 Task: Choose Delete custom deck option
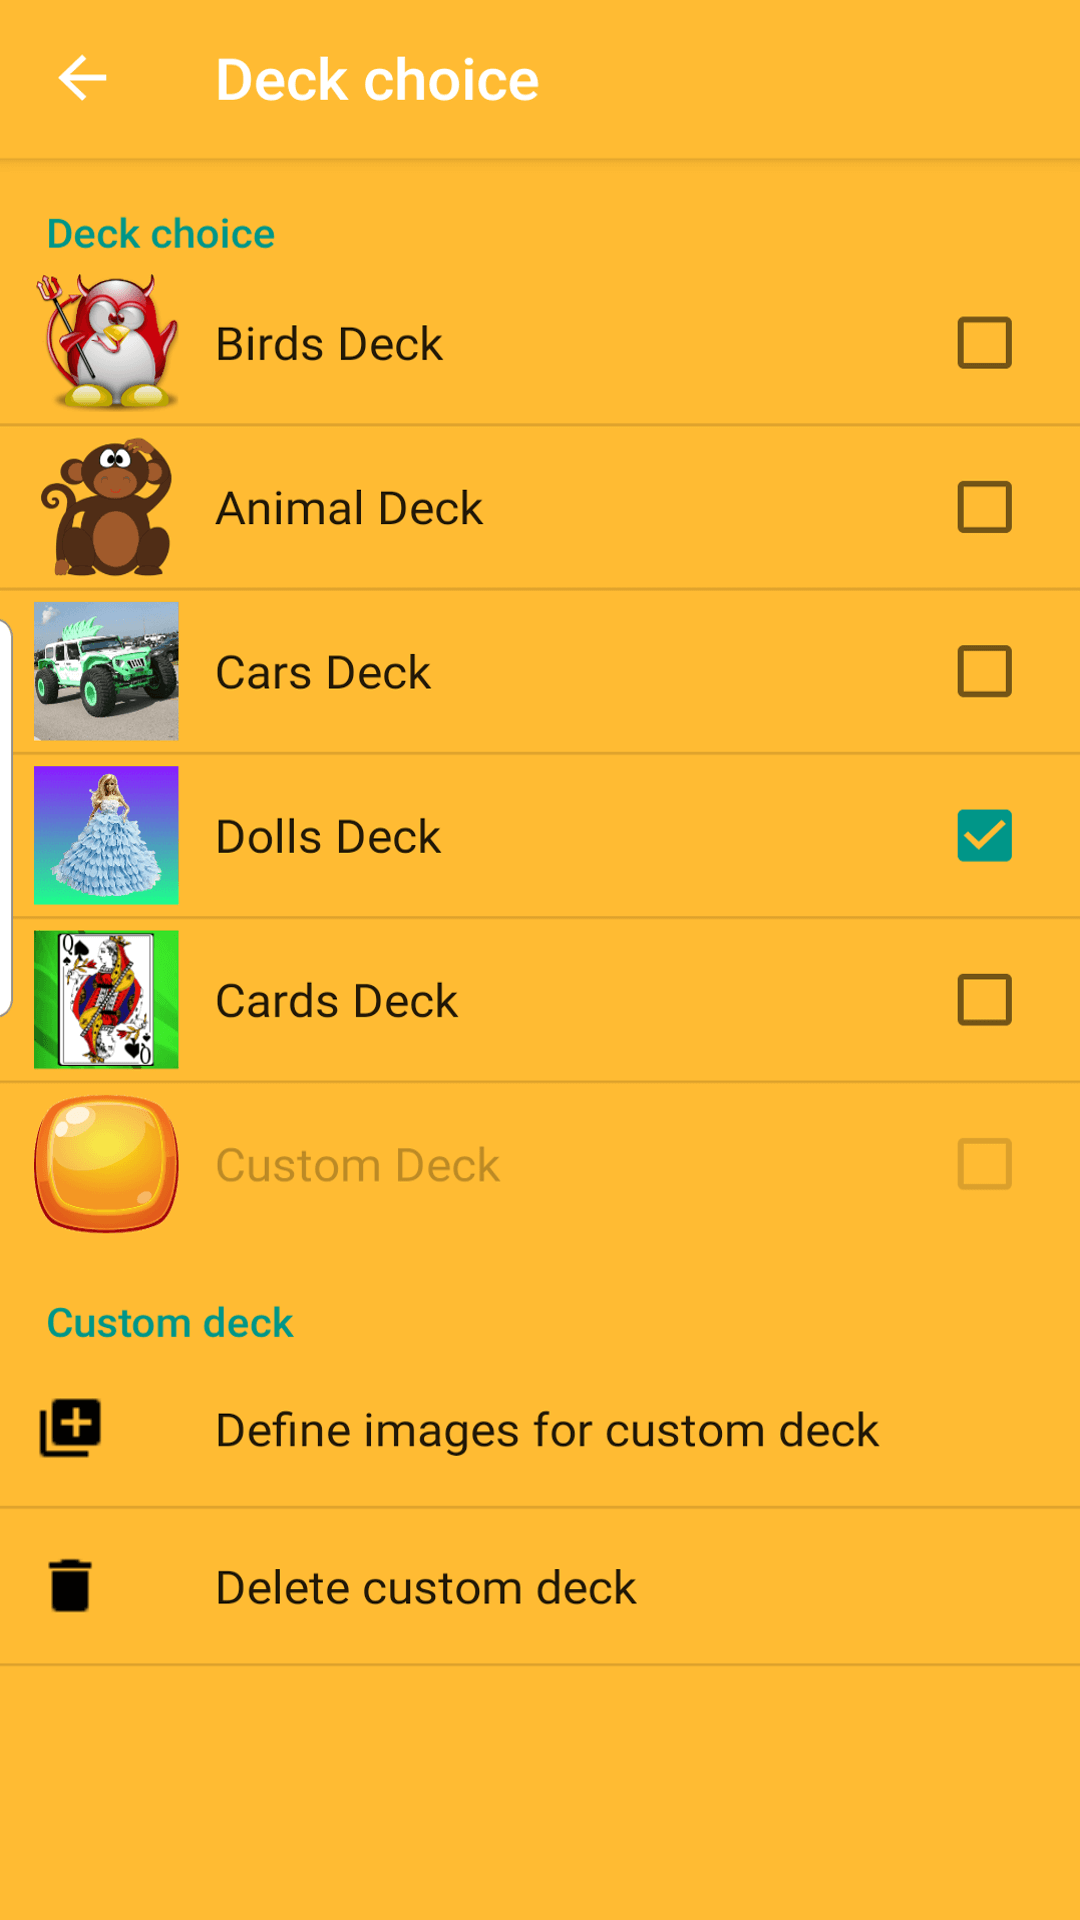point(425,1588)
